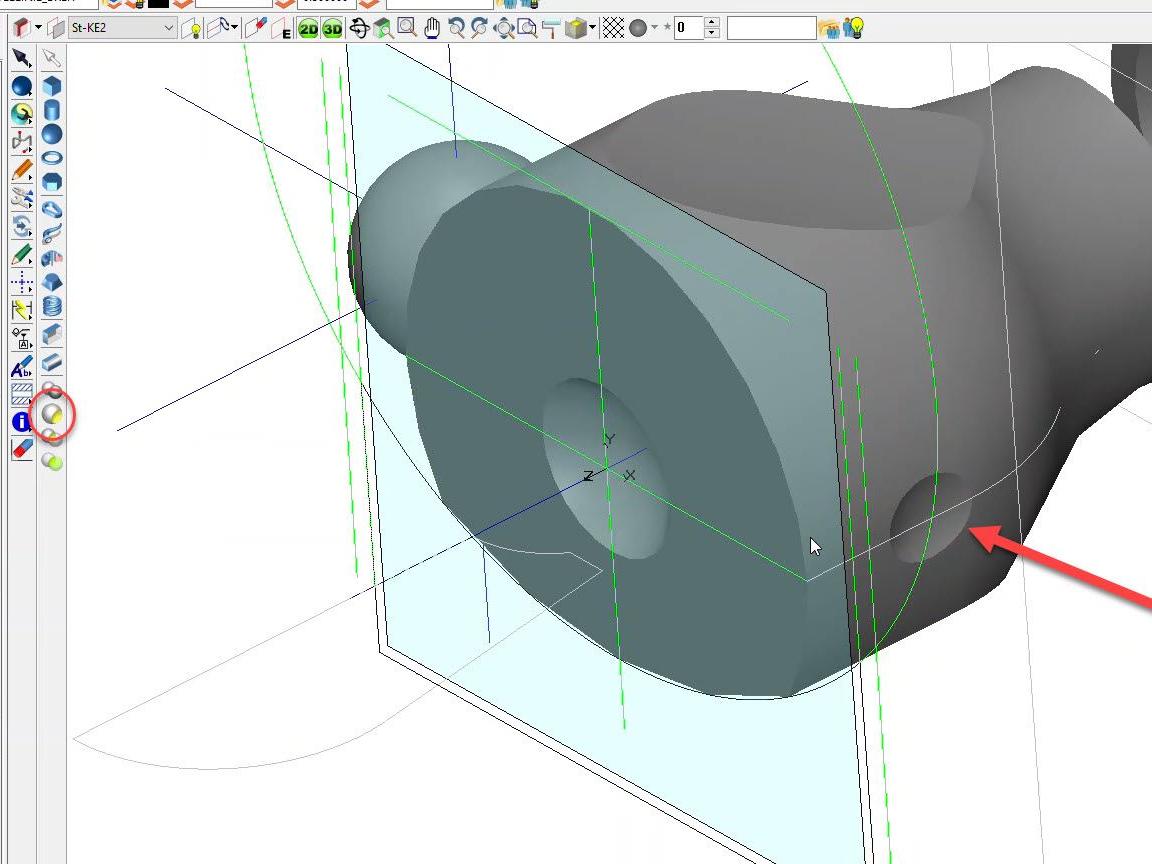This screenshot has width=1152, height=864.
Task: Click the 3D rotate view icon
Action: point(359,28)
